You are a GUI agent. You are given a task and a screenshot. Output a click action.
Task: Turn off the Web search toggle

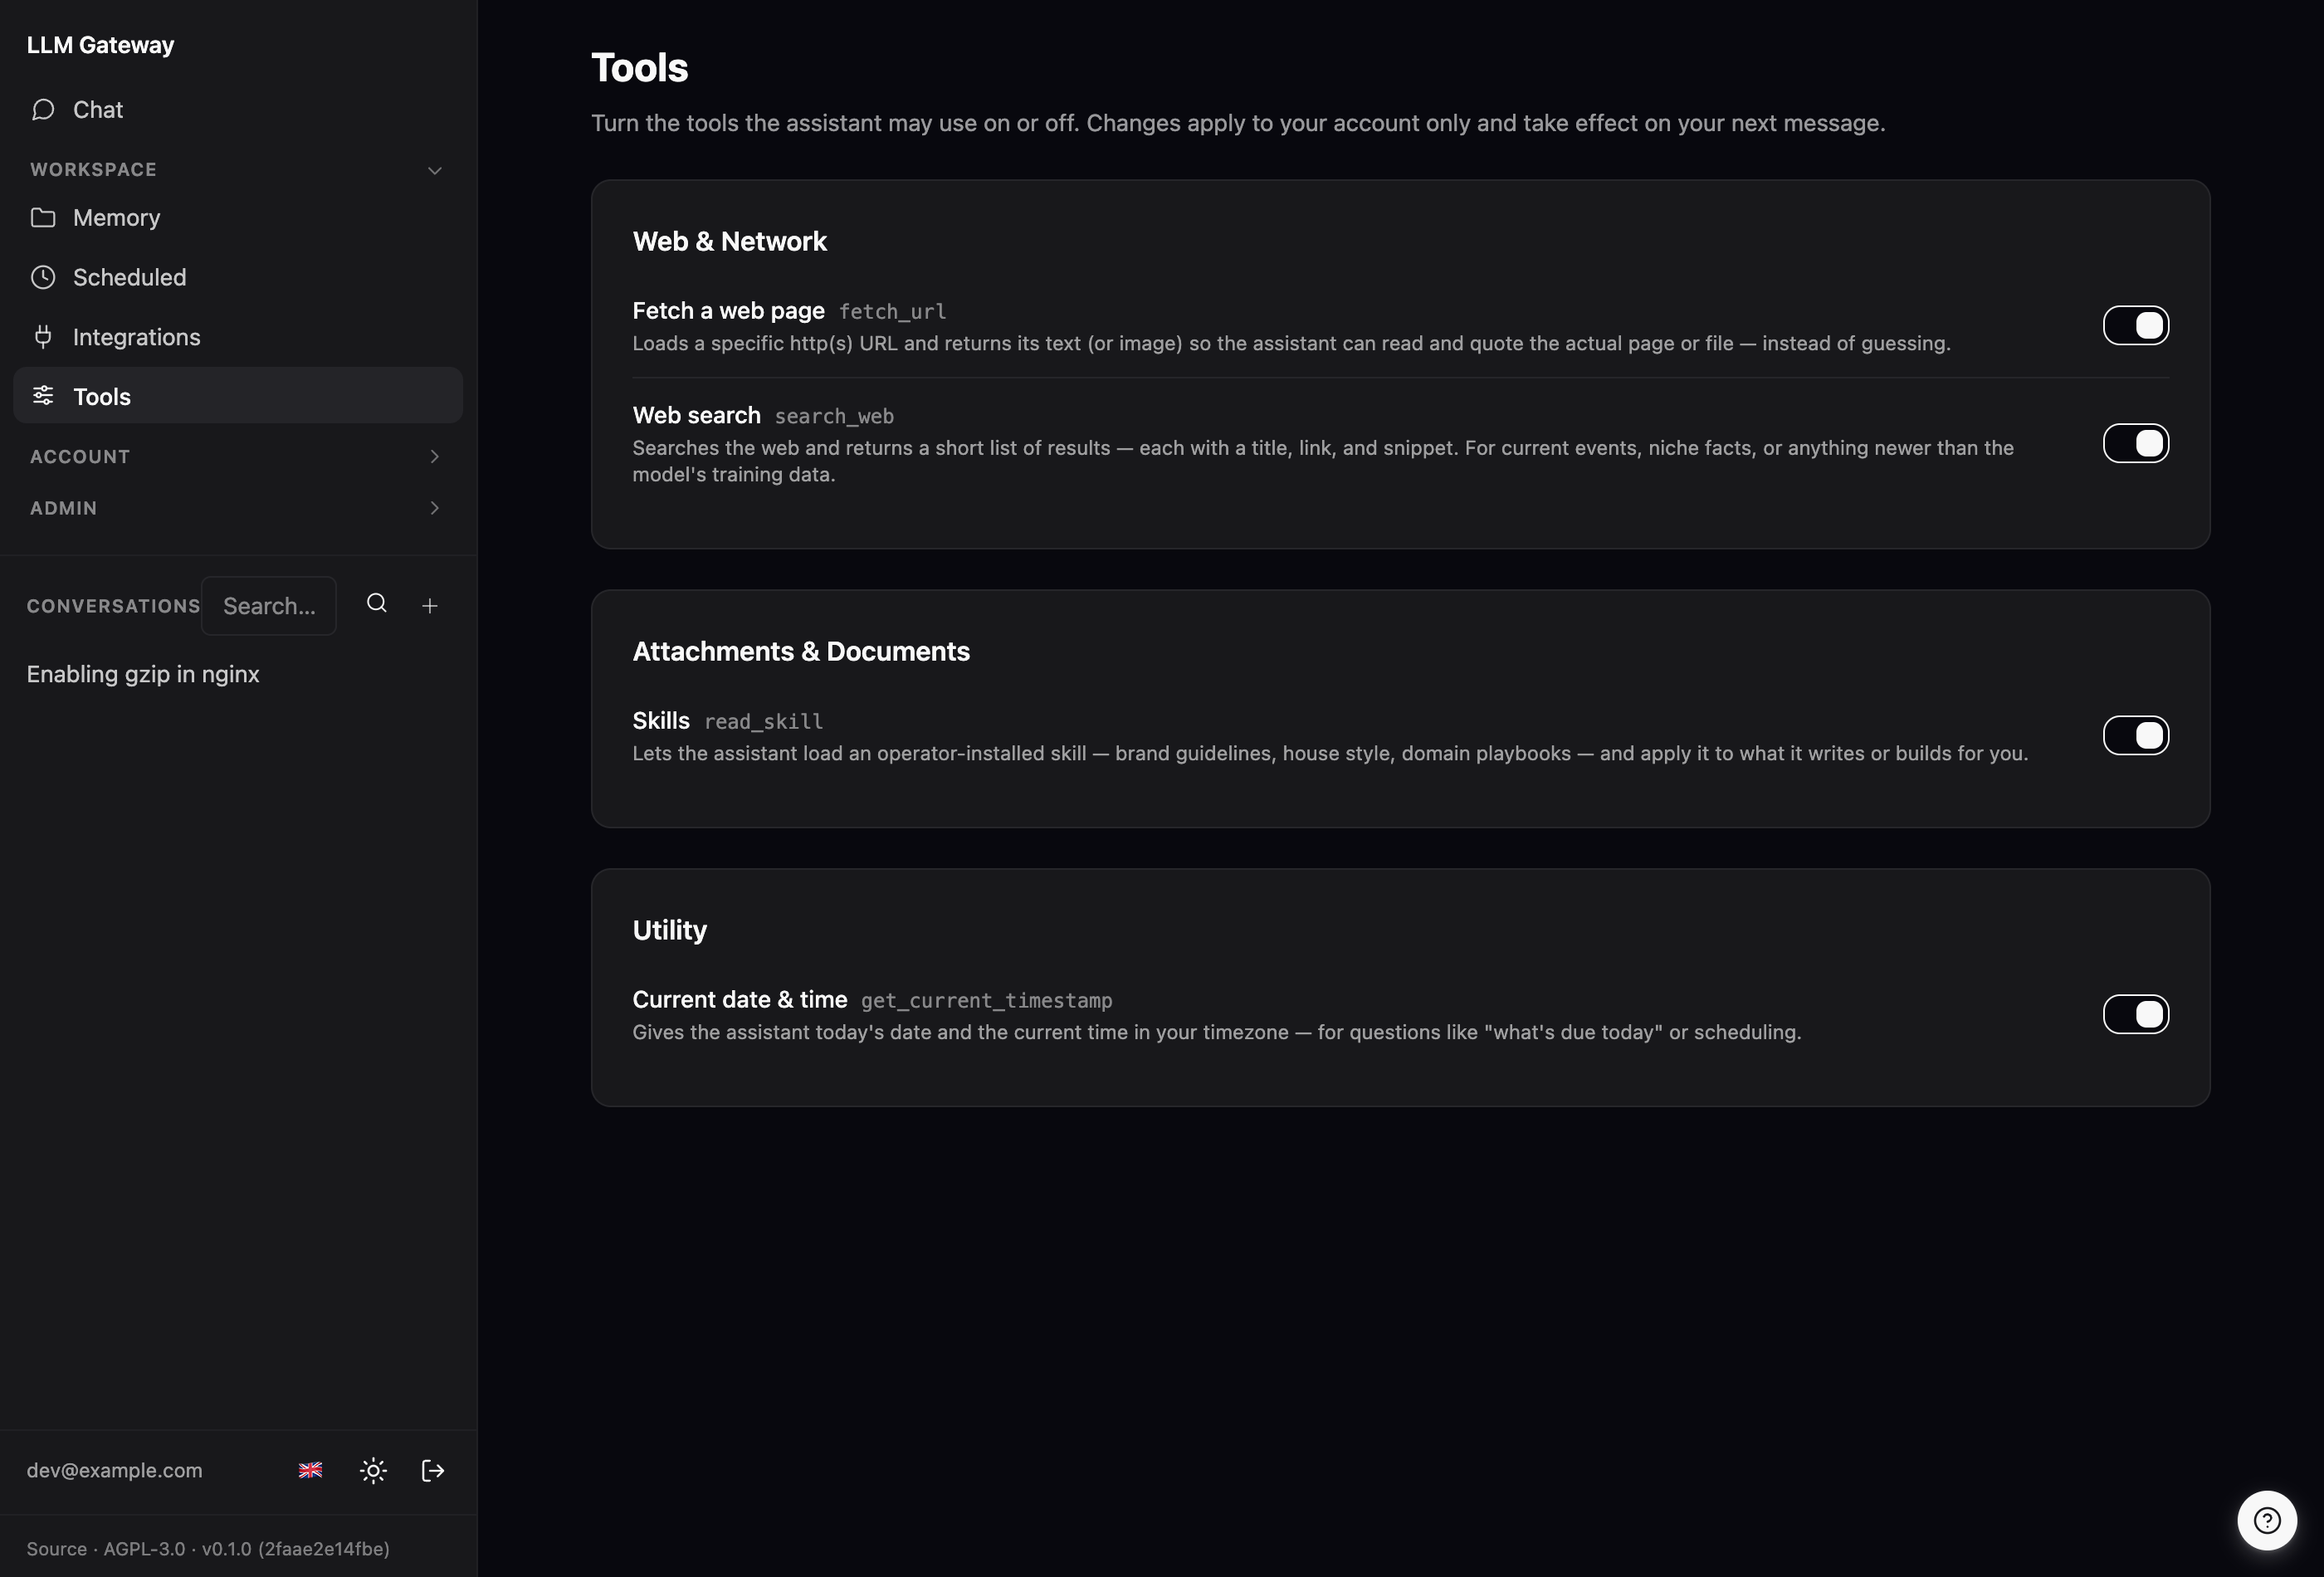click(2136, 443)
